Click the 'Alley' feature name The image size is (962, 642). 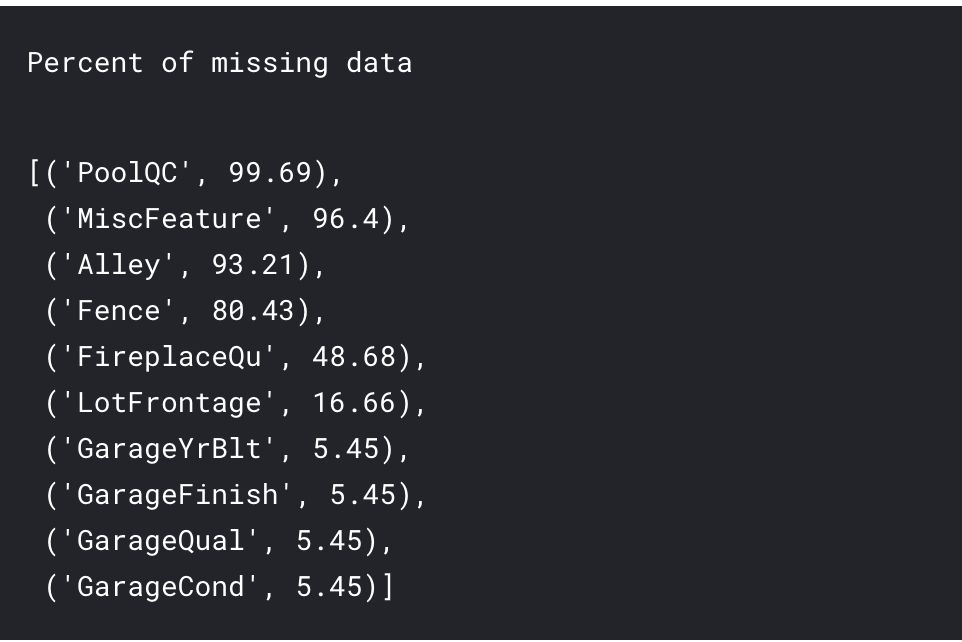click(118, 265)
